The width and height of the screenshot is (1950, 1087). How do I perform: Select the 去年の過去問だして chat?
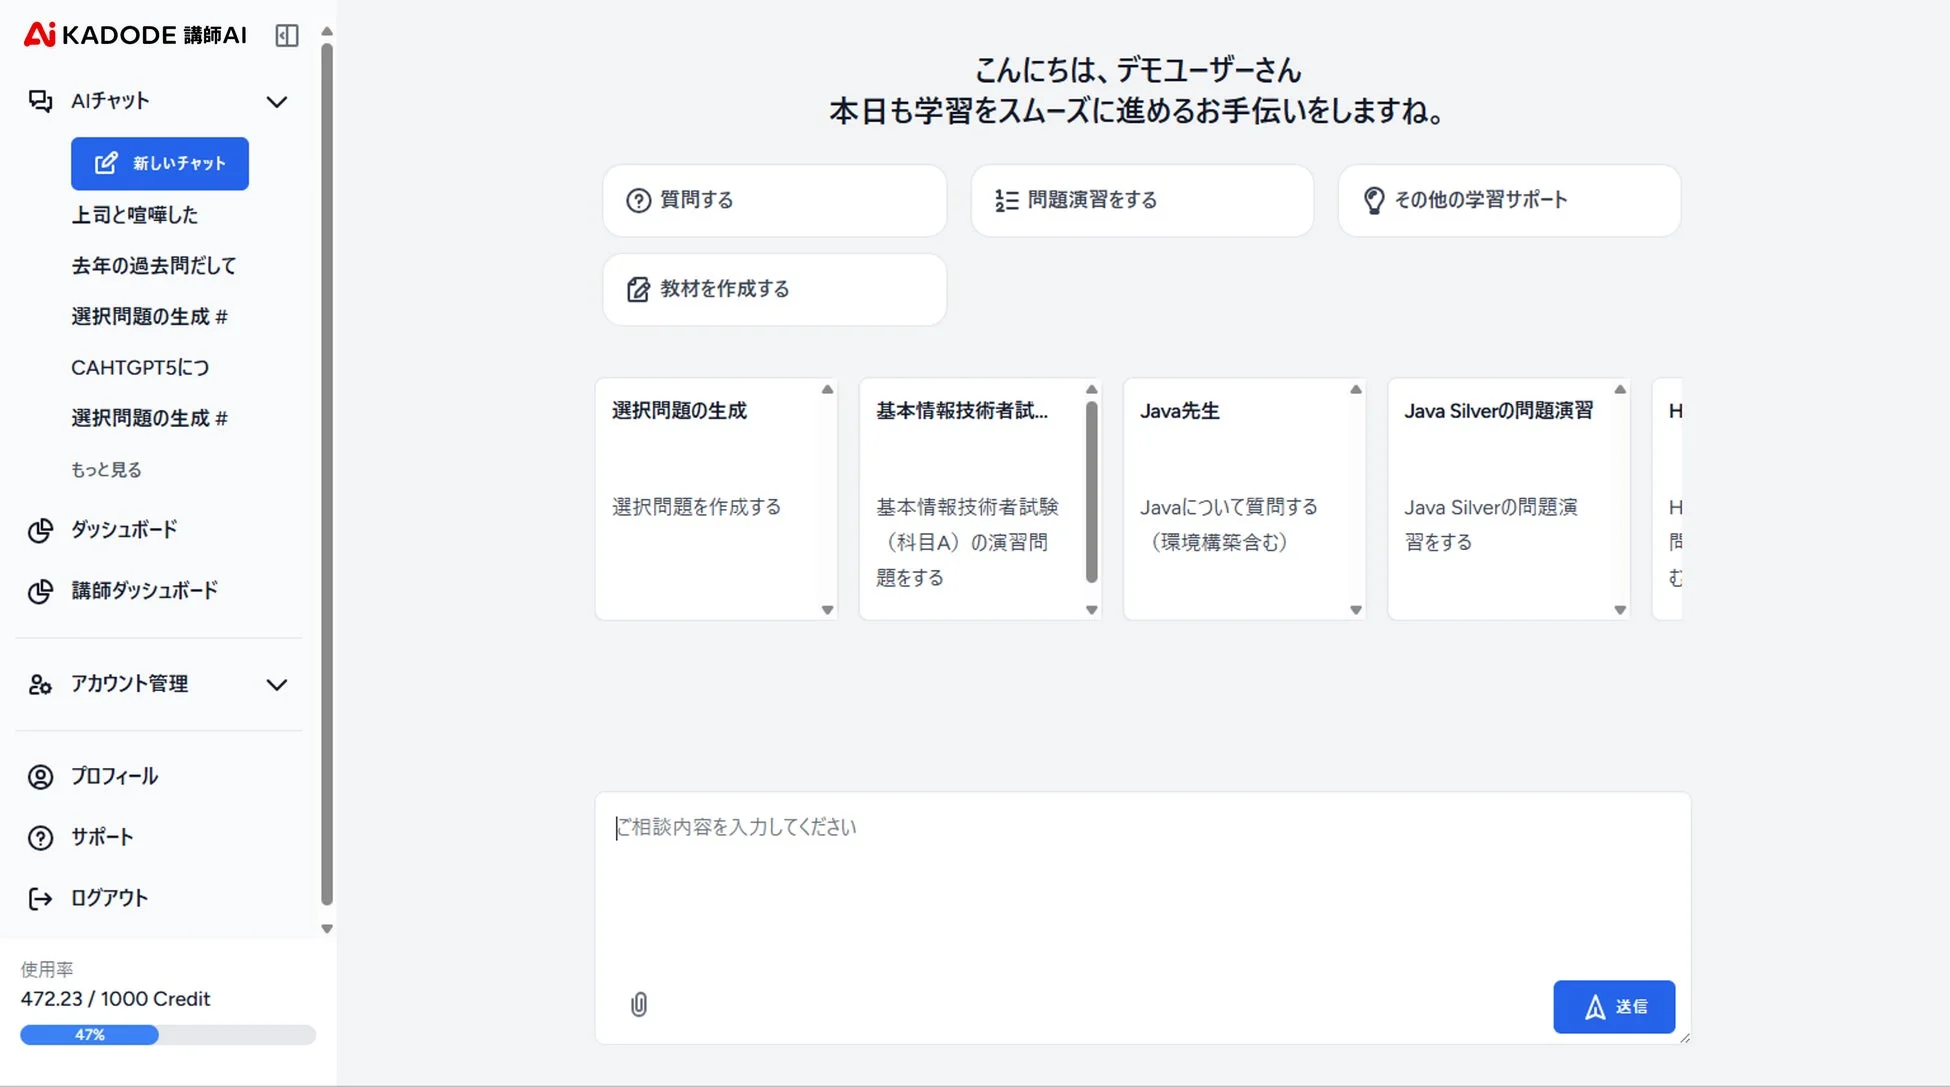point(153,265)
